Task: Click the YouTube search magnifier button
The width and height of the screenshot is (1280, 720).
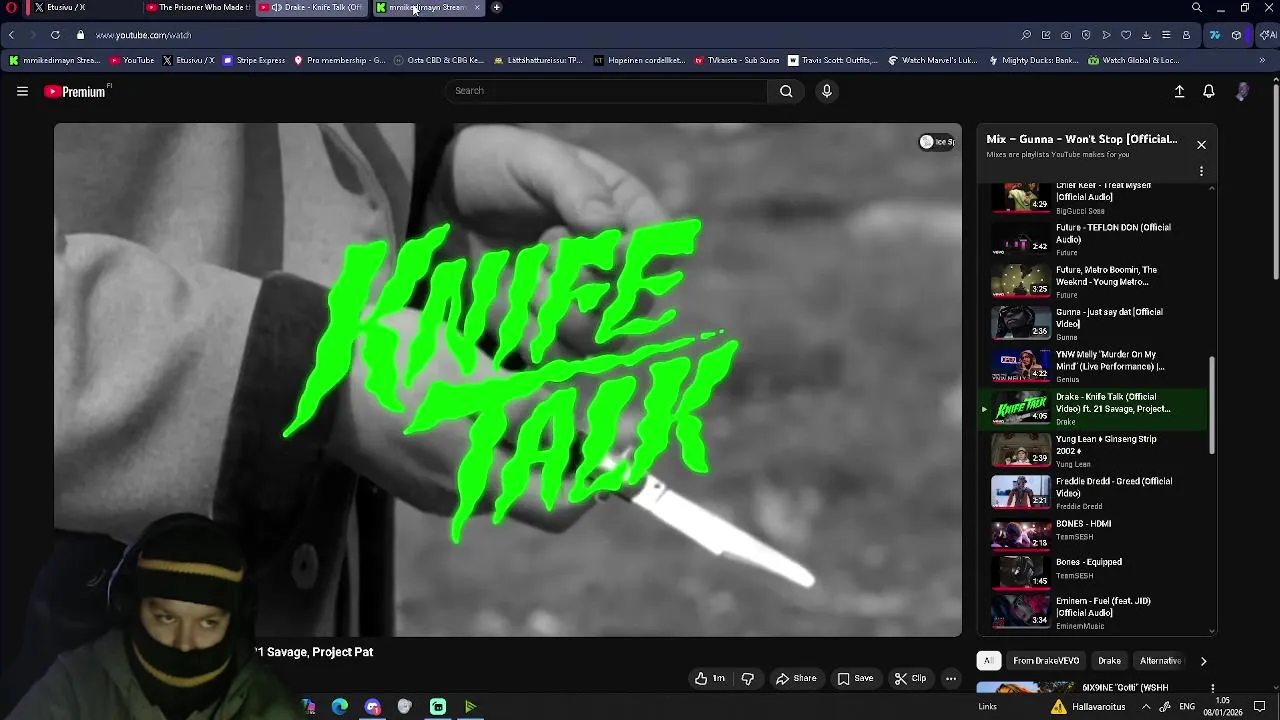Action: pos(786,91)
